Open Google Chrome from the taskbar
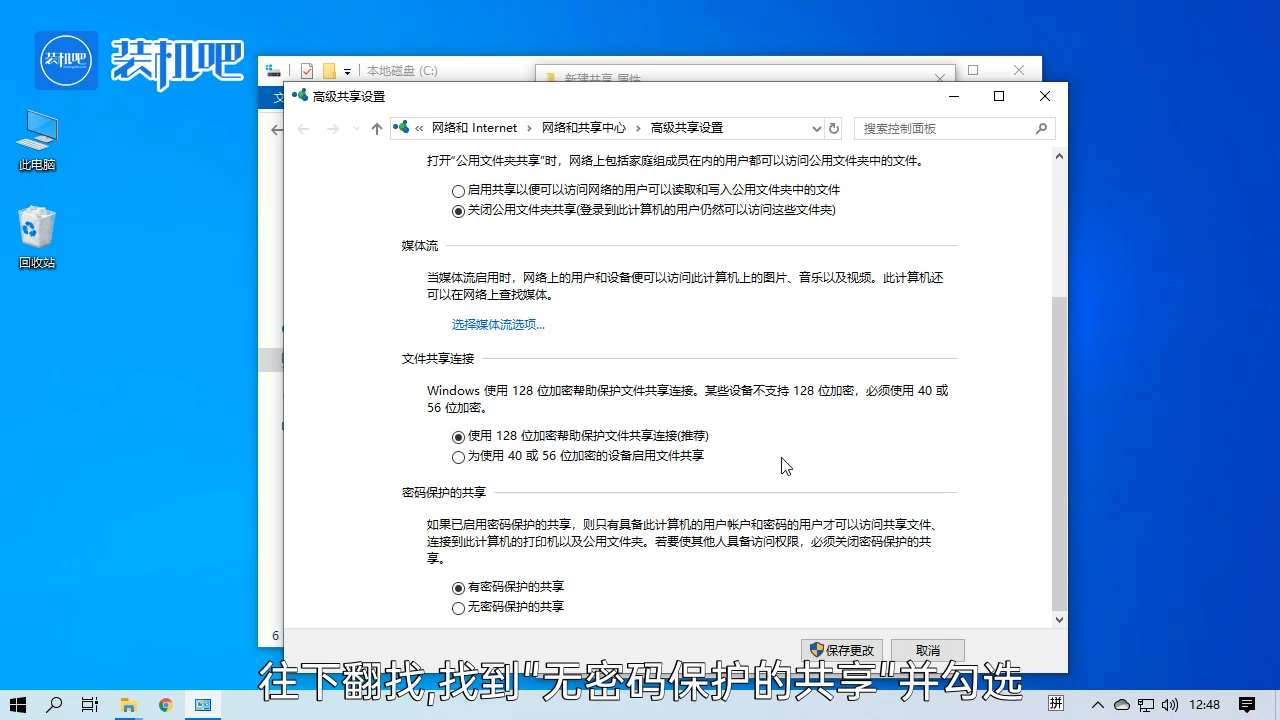The image size is (1280, 720). pyautogui.click(x=165, y=704)
